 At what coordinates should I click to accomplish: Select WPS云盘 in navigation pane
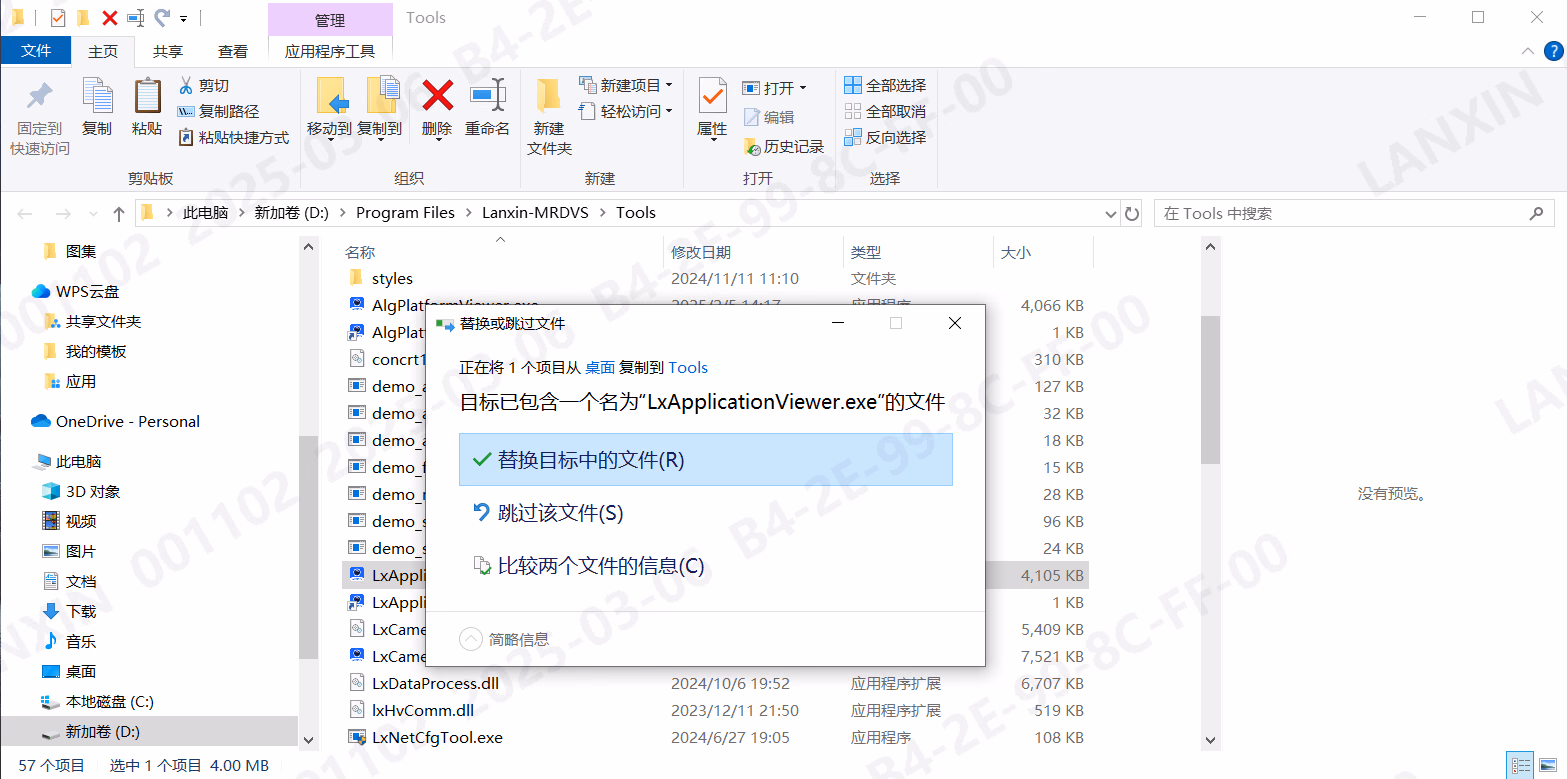click(88, 292)
